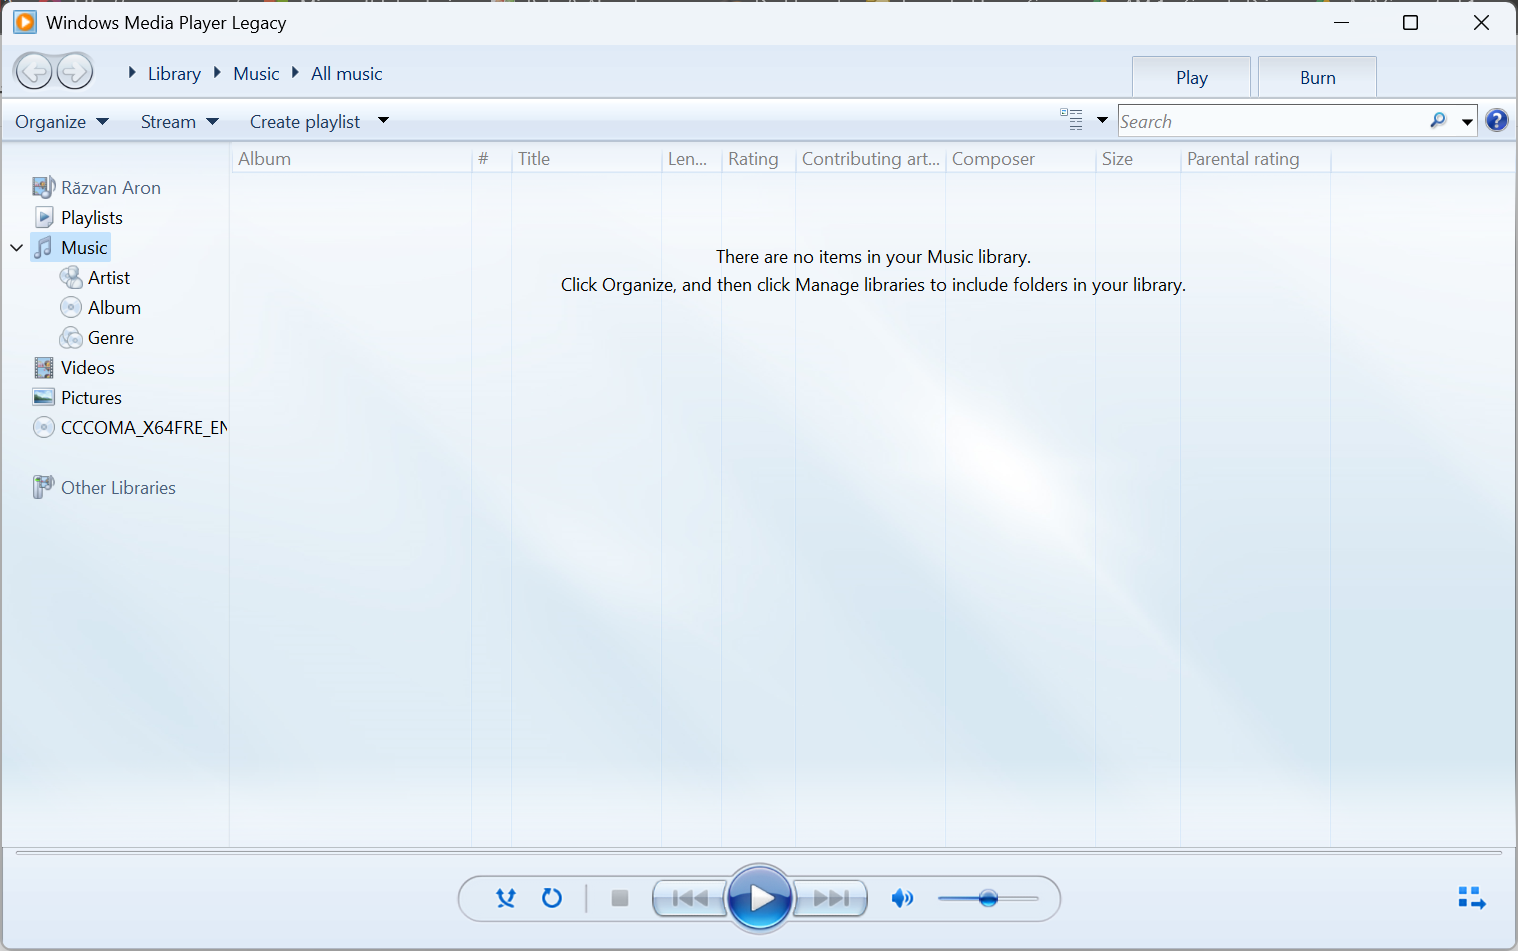
Task: Open Other Libraries in sidebar
Action: coord(118,487)
